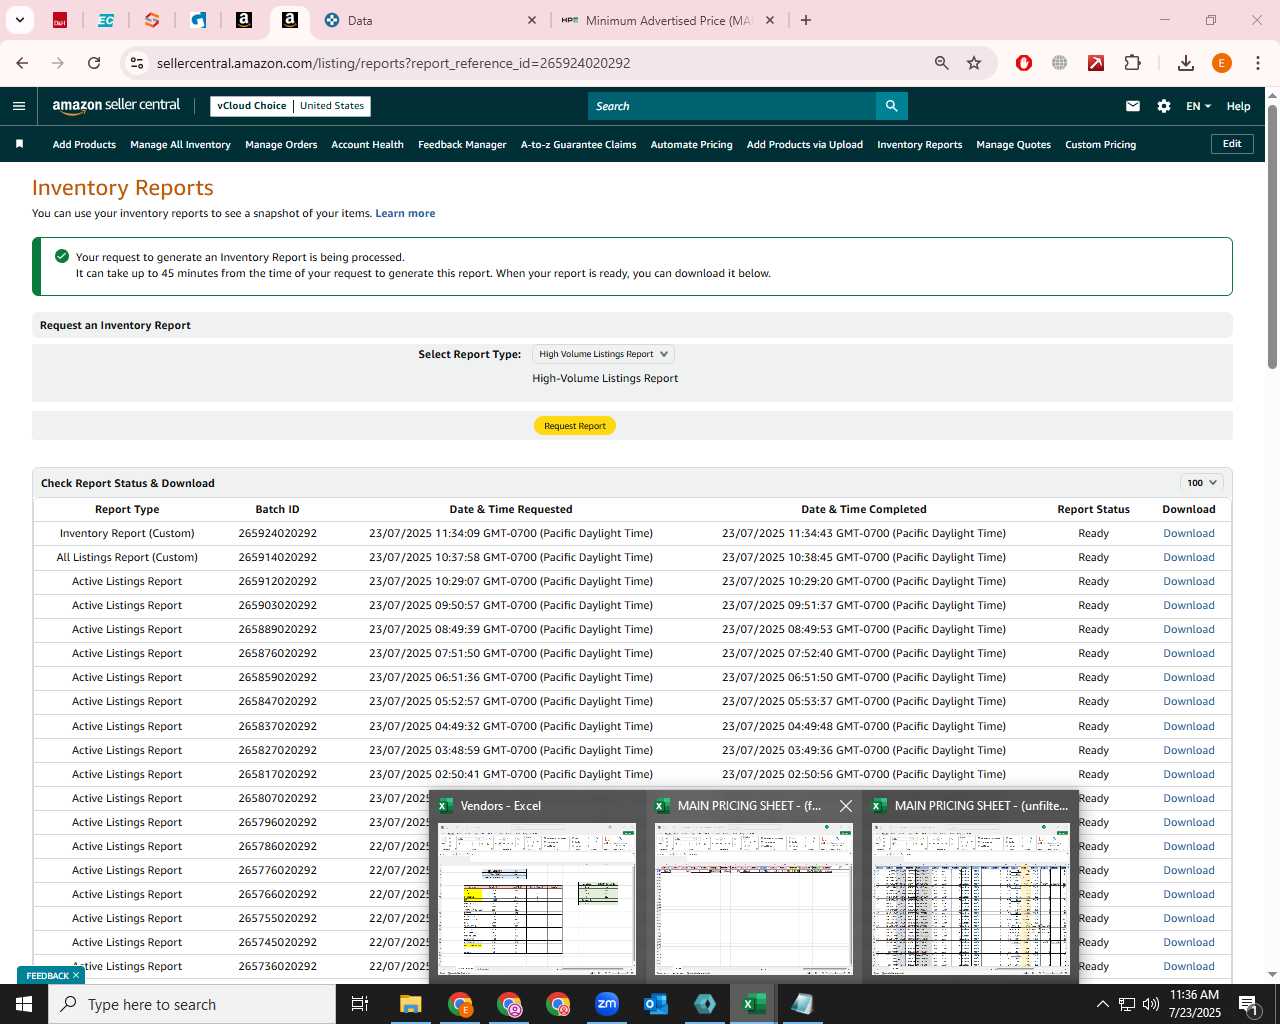Screen dimensions: 1280x1024
Task: Open the settings gear icon
Action: tap(1164, 106)
